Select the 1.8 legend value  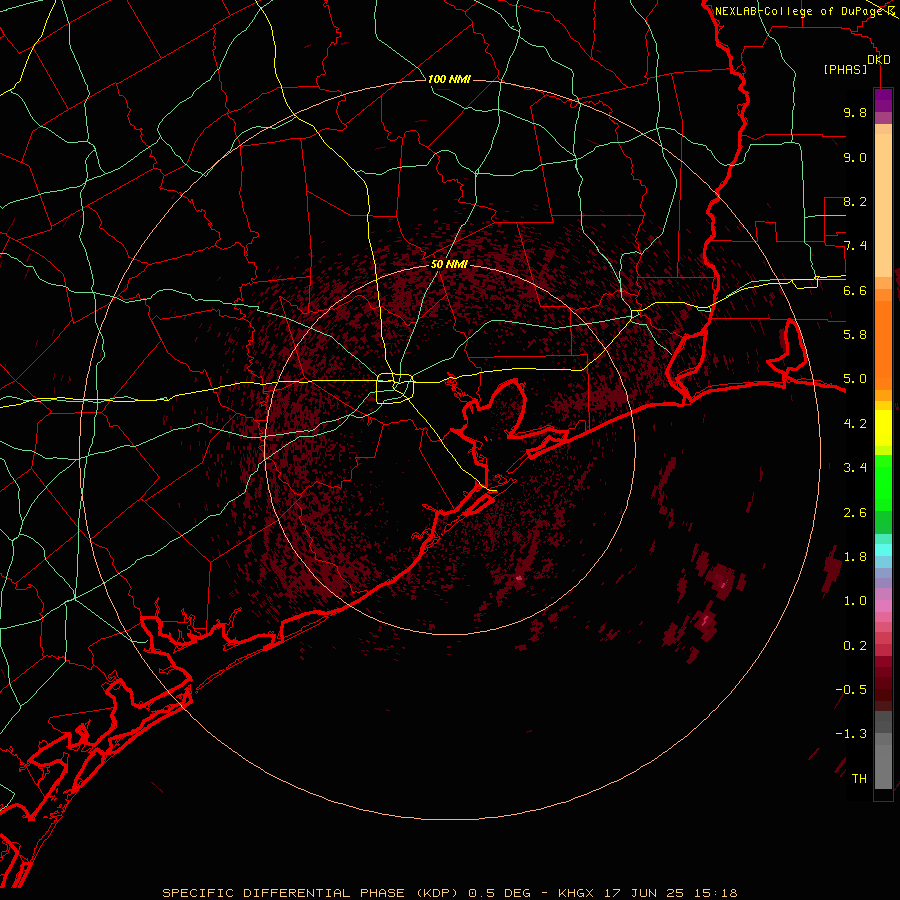tap(855, 557)
